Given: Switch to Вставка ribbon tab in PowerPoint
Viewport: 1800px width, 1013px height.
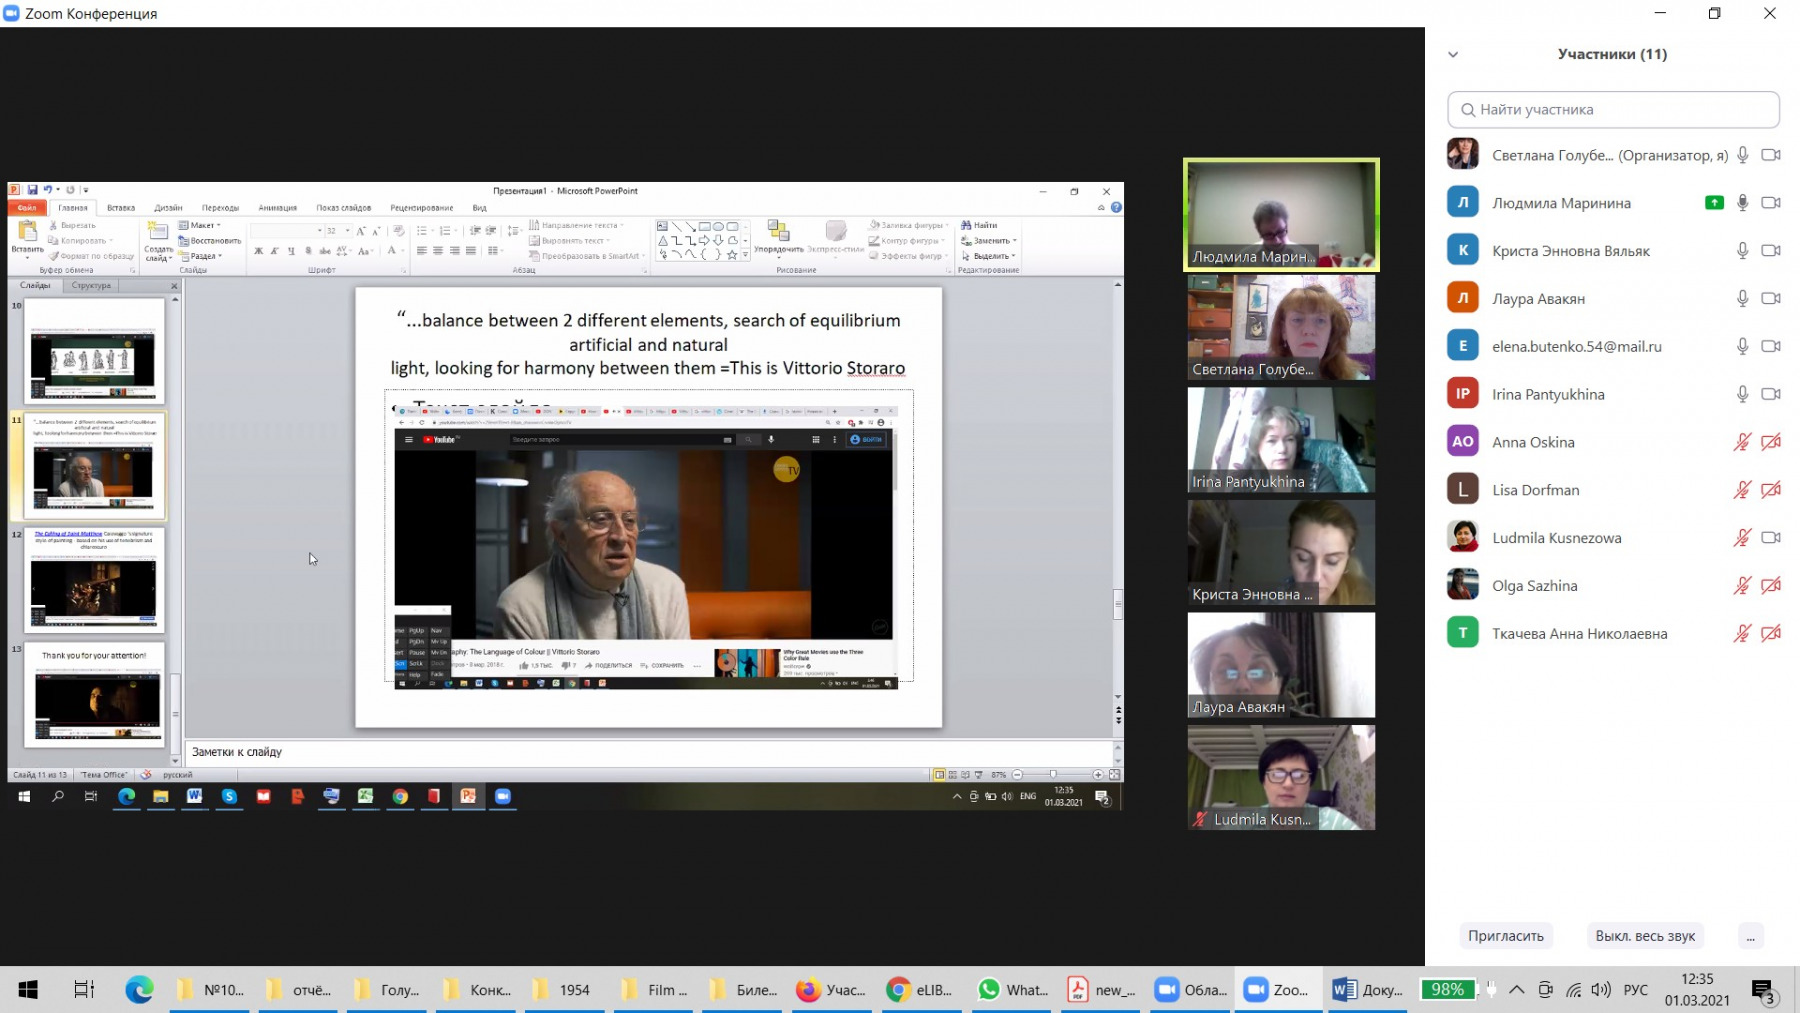Looking at the screenshot, I should point(121,208).
